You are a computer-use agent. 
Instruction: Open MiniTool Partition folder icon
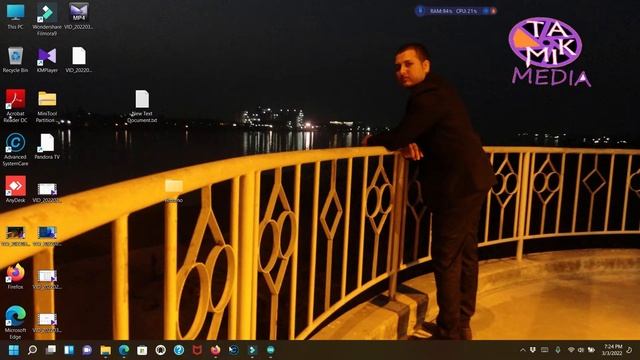[x=47, y=106]
